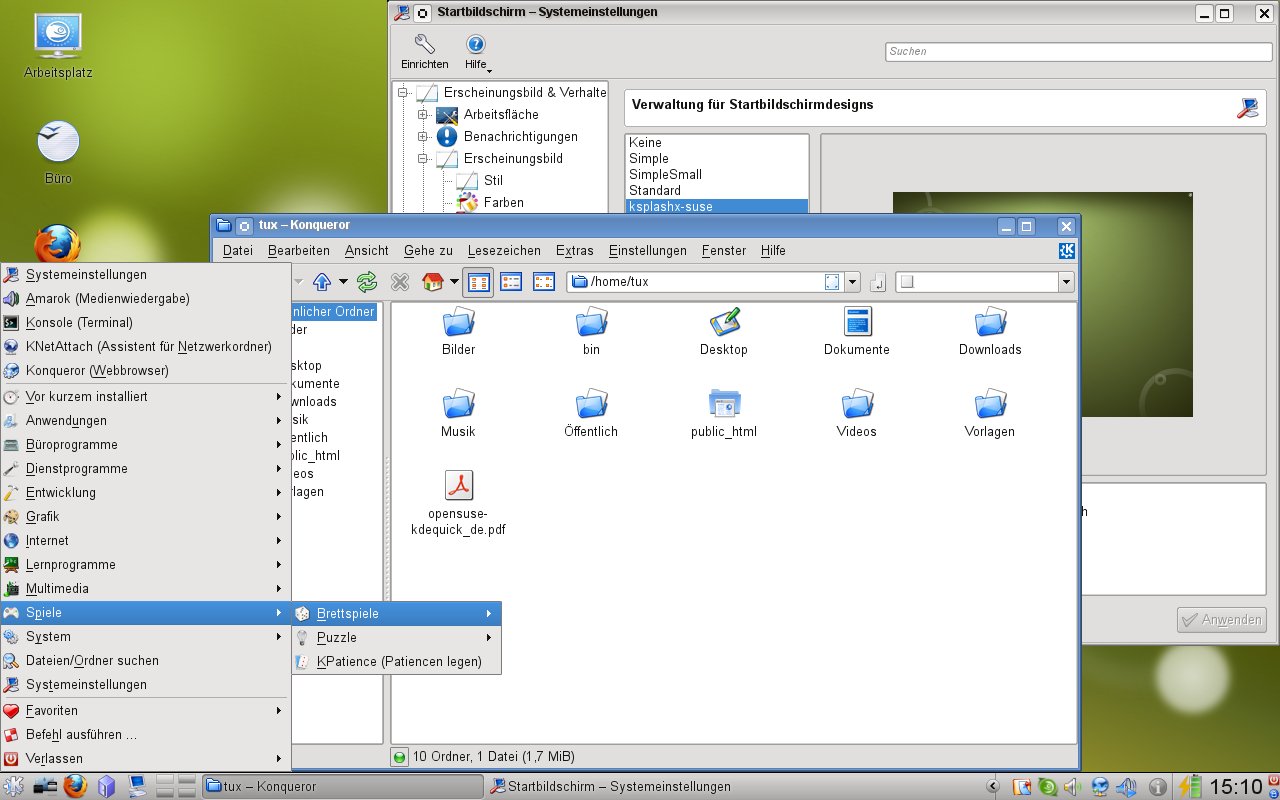The image size is (1280, 800).
Task: Click the splash screen preview image
Action: tap(1042, 304)
